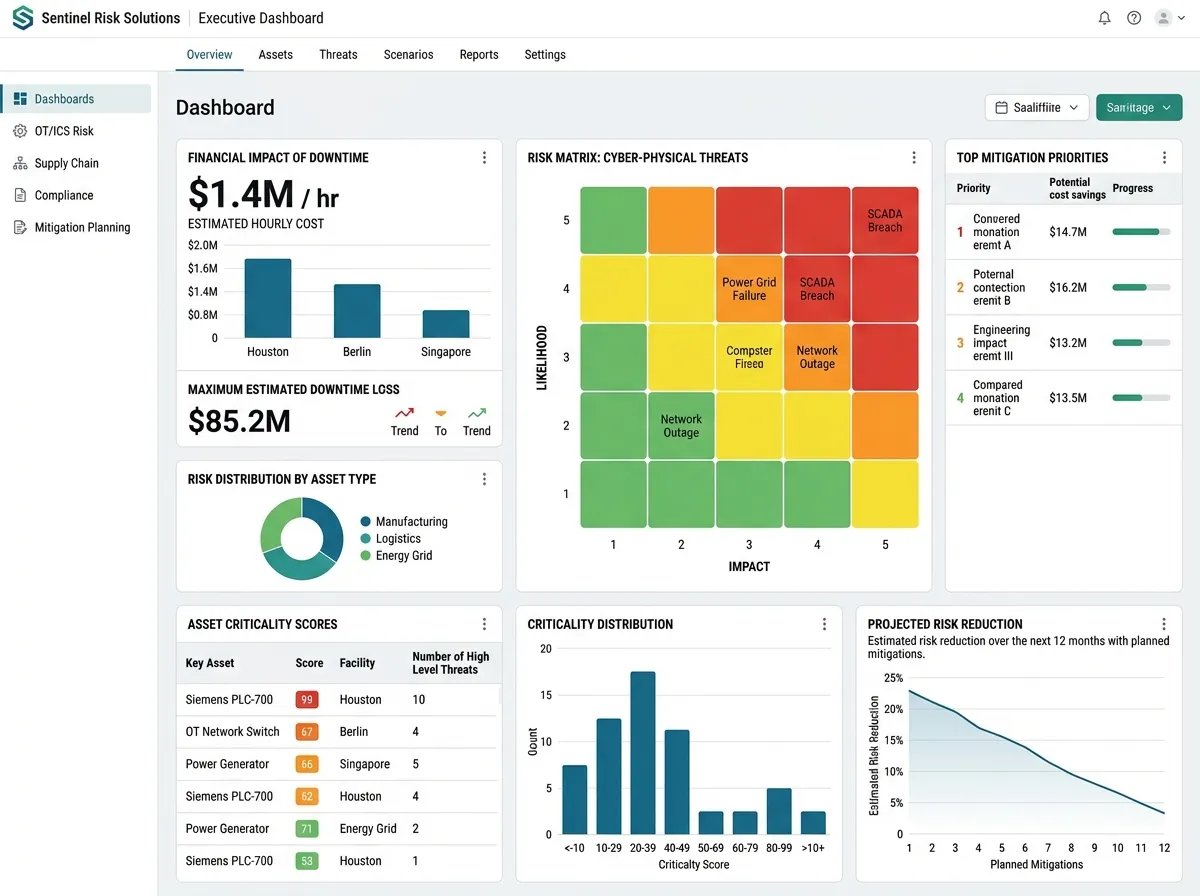Click the Score column header
Viewport: 1200px width, 896px height.
pyautogui.click(x=310, y=663)
